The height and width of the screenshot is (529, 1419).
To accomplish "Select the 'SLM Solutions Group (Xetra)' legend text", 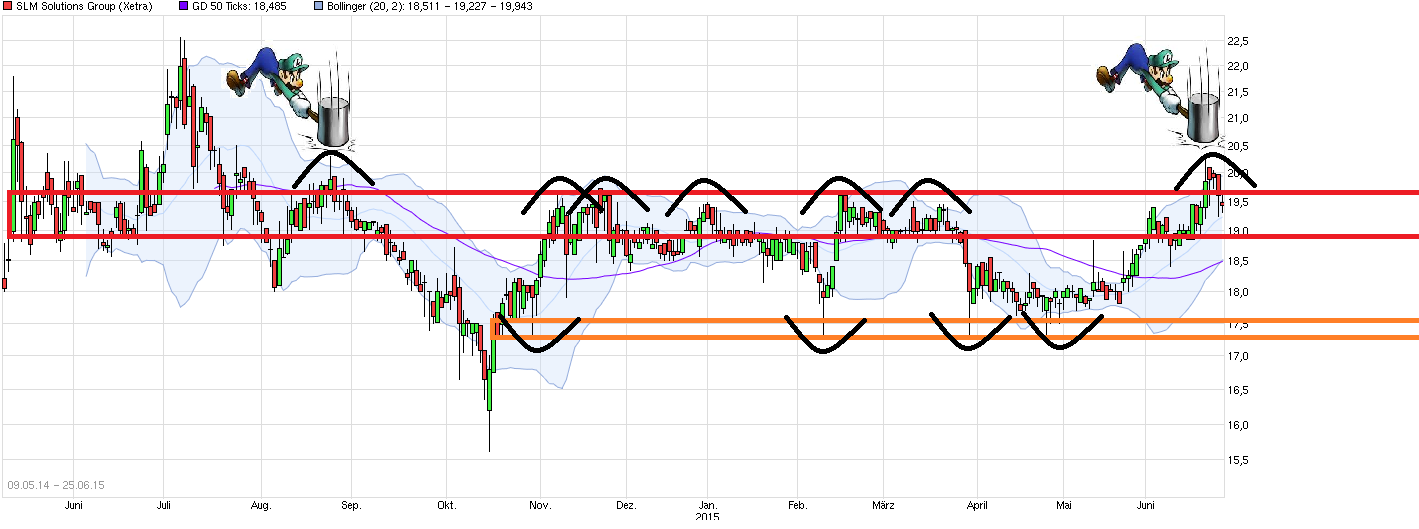I will click(x=84, y=6).
